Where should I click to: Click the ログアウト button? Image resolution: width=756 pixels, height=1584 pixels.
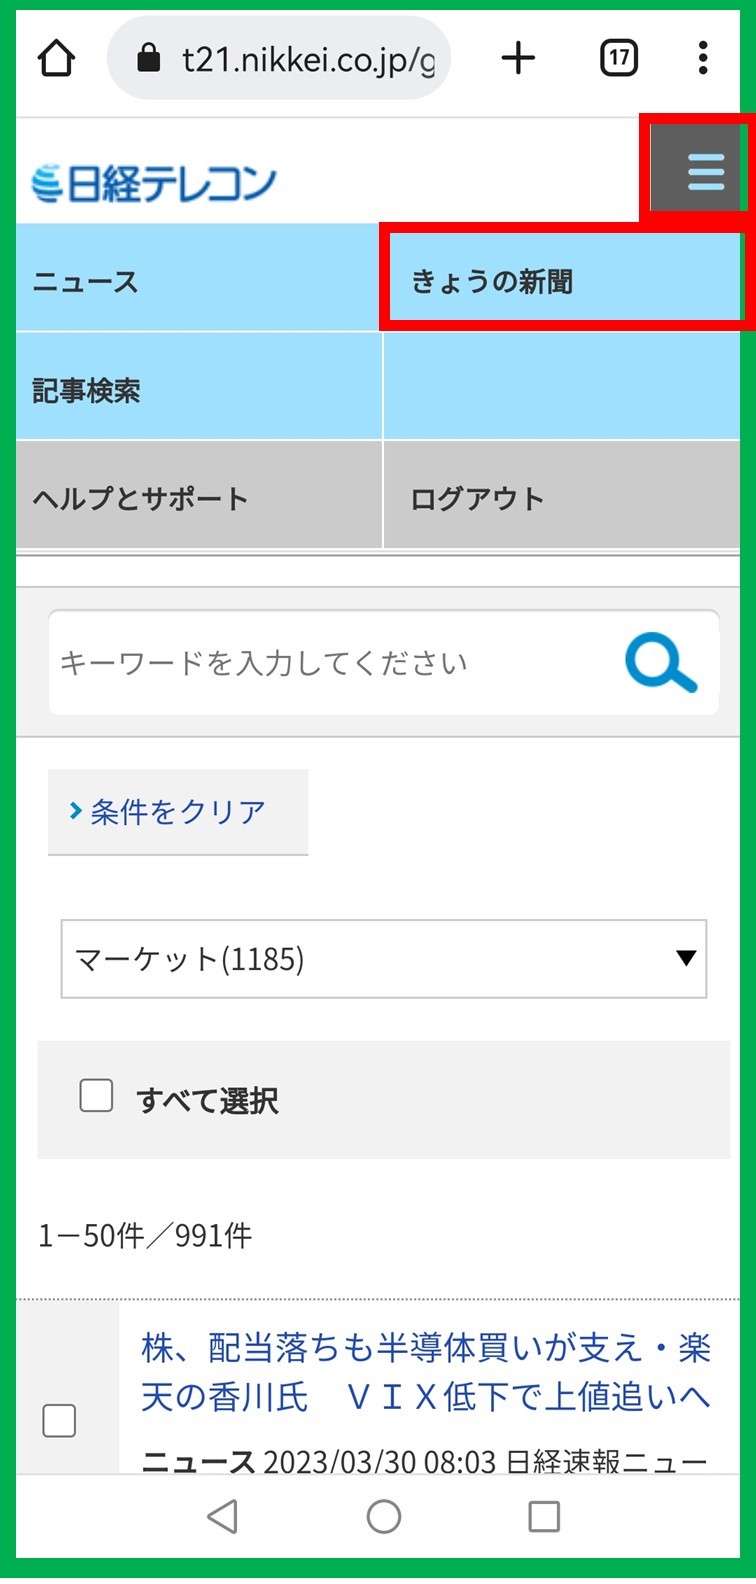click(x=561, y=498)
